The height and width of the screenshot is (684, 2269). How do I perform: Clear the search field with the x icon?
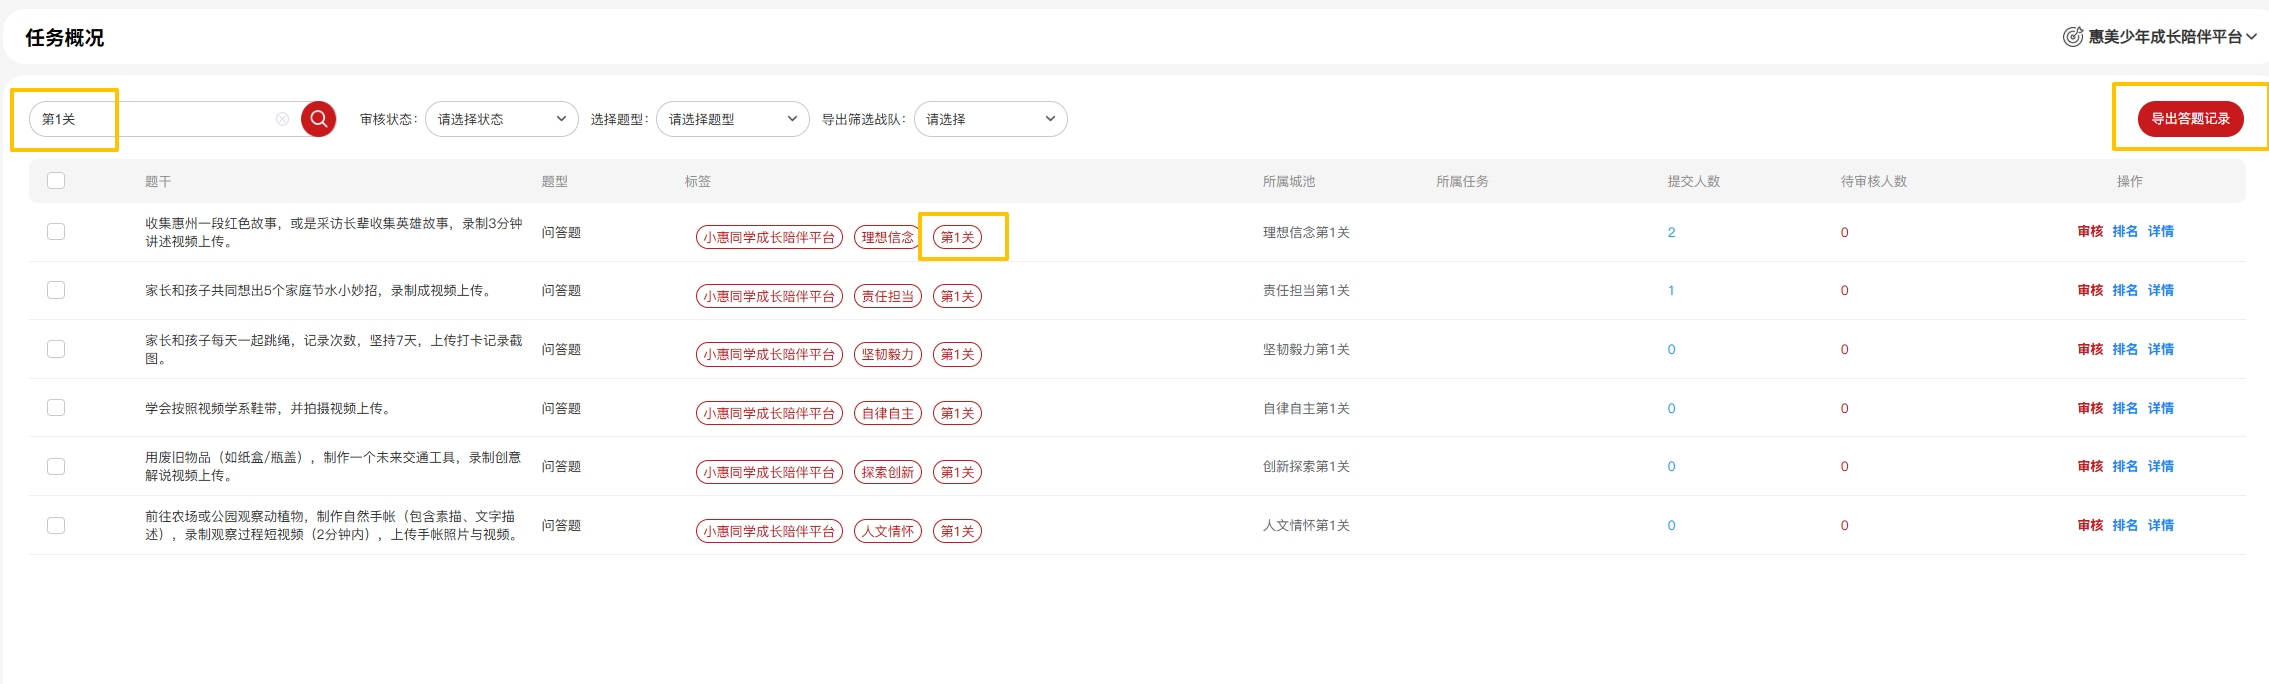(x=282, y=119)
